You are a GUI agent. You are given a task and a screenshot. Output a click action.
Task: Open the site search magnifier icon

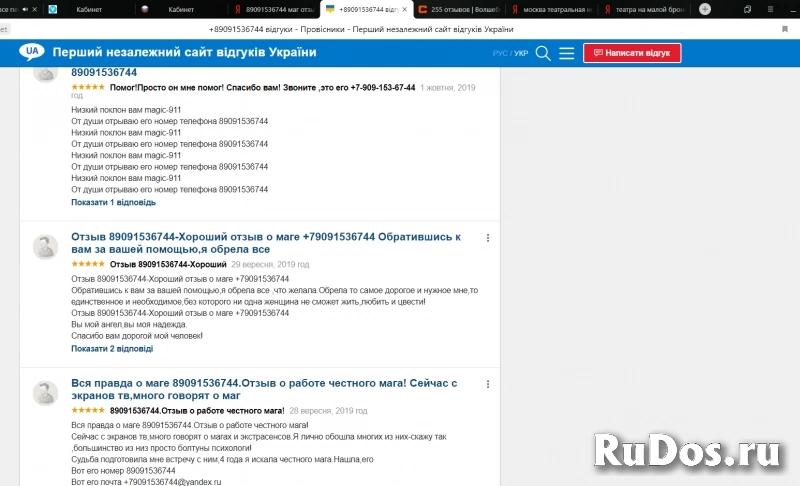click(x=543, y=53)
